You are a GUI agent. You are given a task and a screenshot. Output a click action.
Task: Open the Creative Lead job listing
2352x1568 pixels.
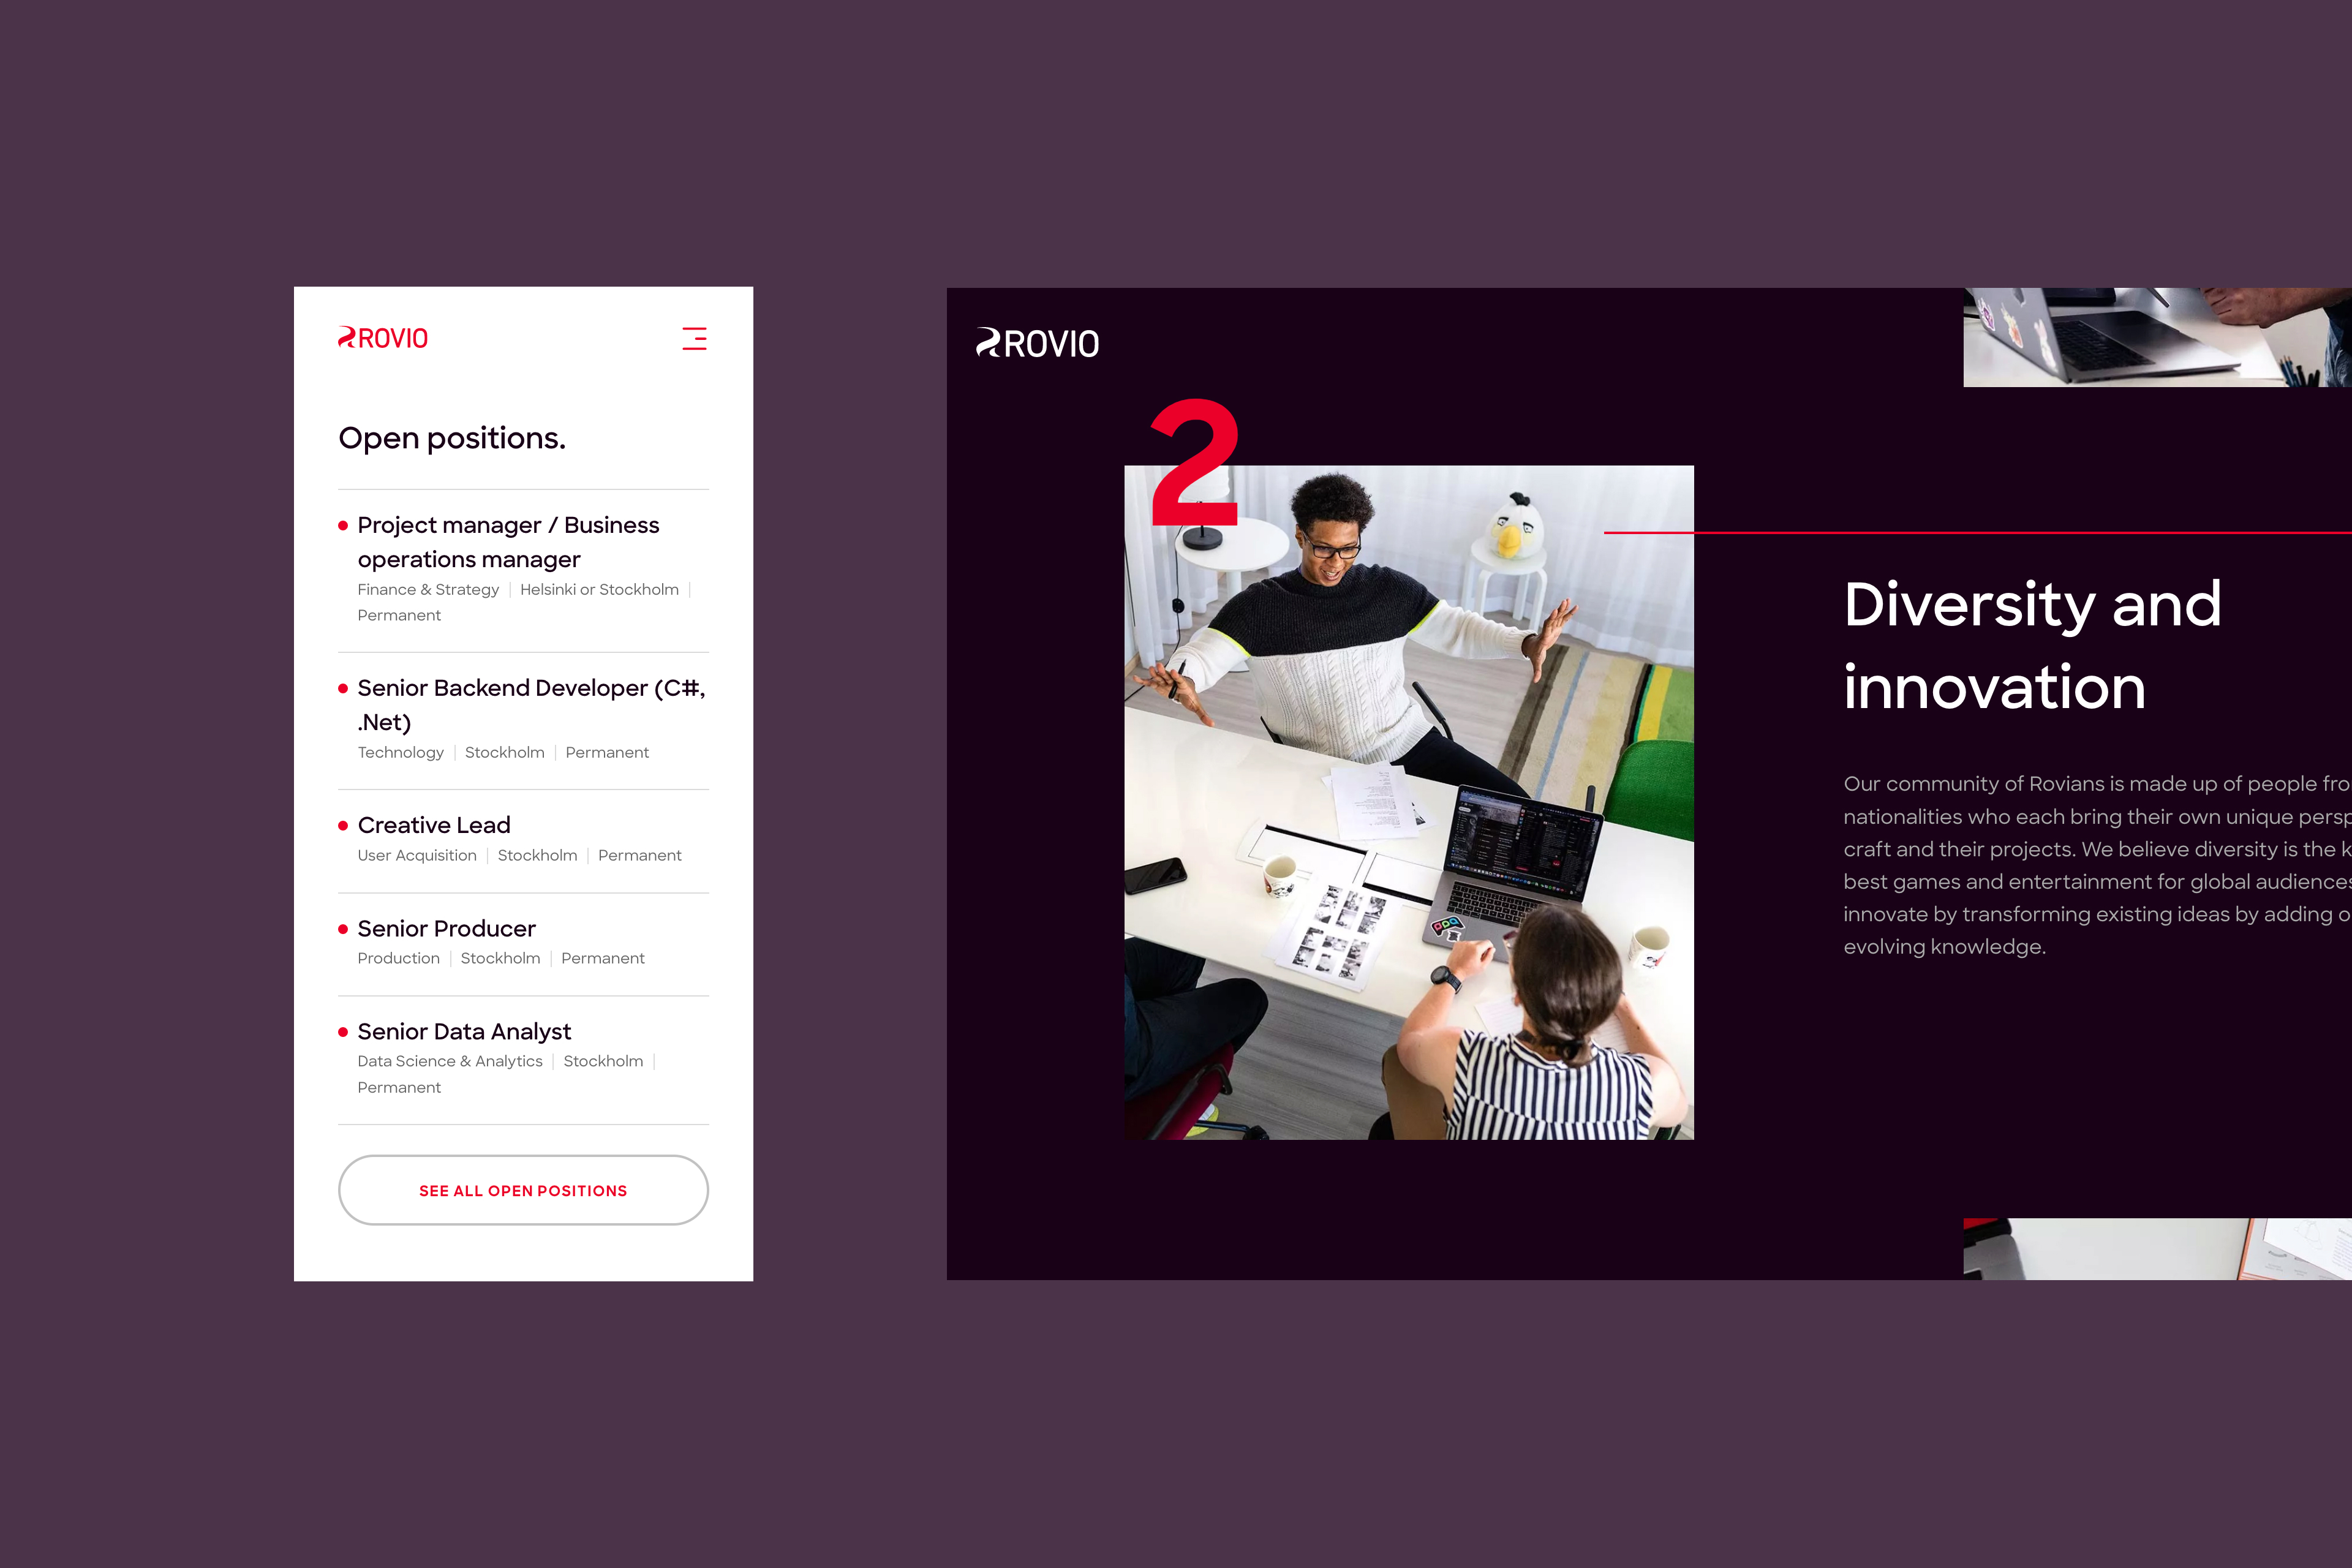click(434, 825)
